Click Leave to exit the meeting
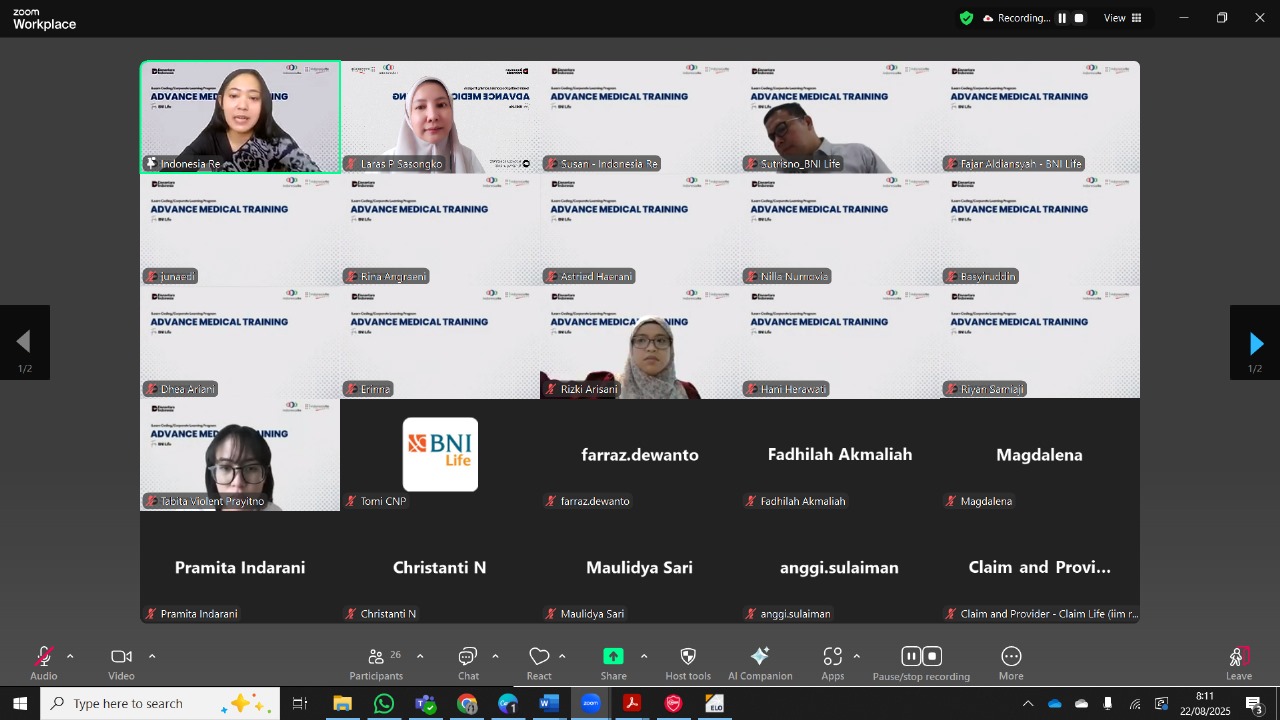The width and height of the screenshot is (1280, 720). click(1239, 662)
